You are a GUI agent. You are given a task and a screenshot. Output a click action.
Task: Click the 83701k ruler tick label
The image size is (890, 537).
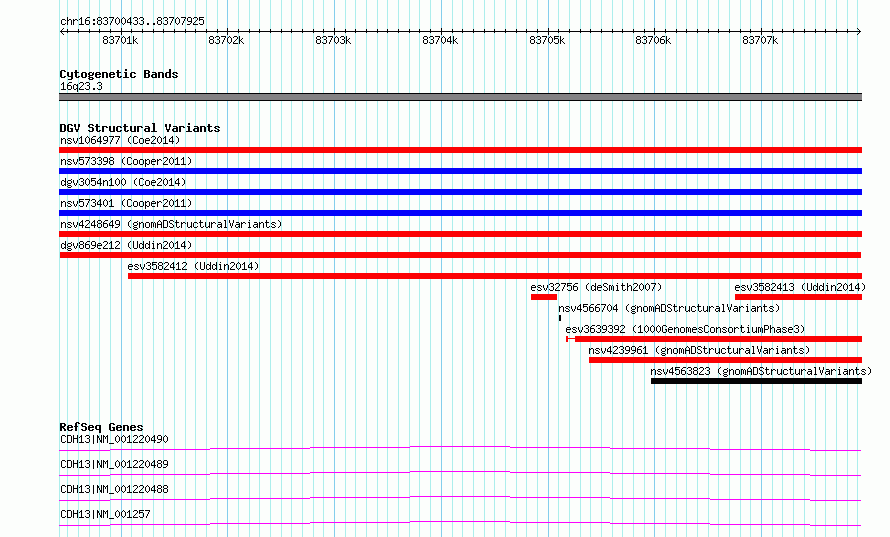click(120, 40)
